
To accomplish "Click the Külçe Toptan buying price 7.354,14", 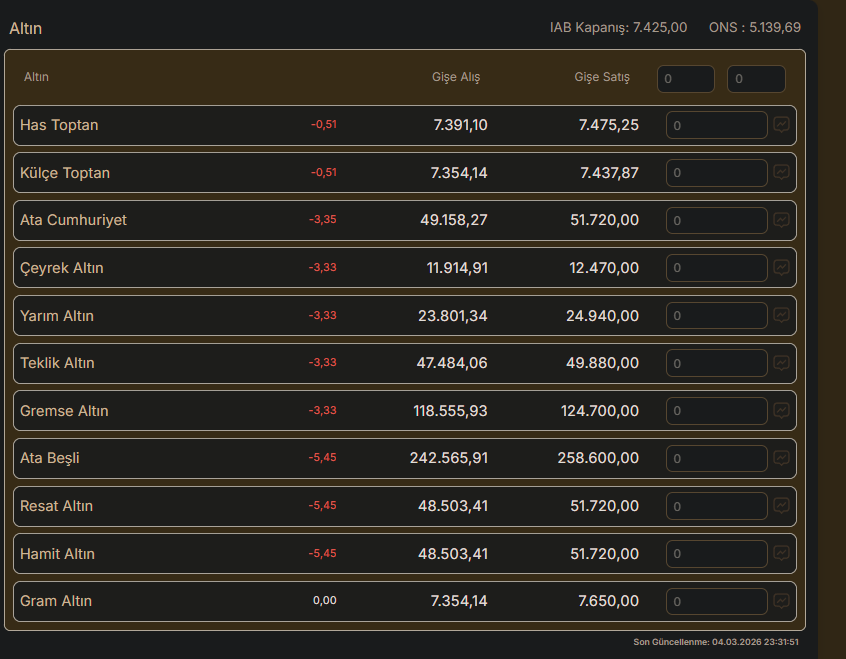I will click(459, 173).
